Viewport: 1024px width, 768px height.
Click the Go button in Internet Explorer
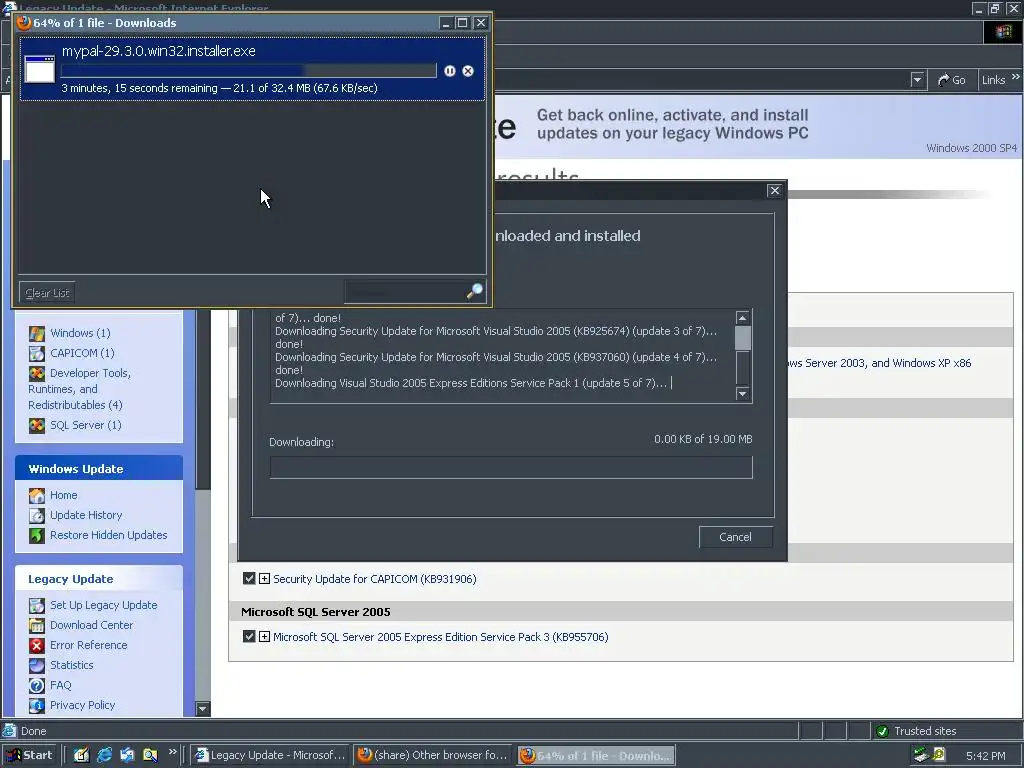(952, 80)
